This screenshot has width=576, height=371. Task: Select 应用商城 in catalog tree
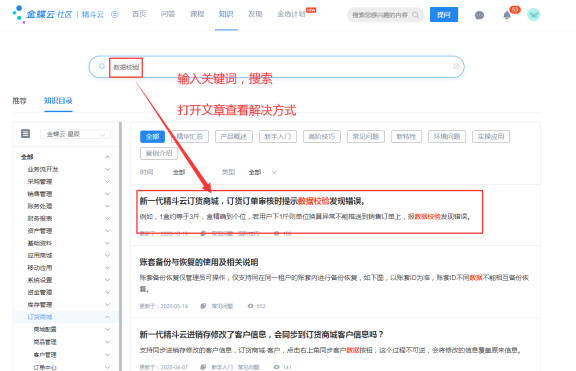click(x=40, y=255)
